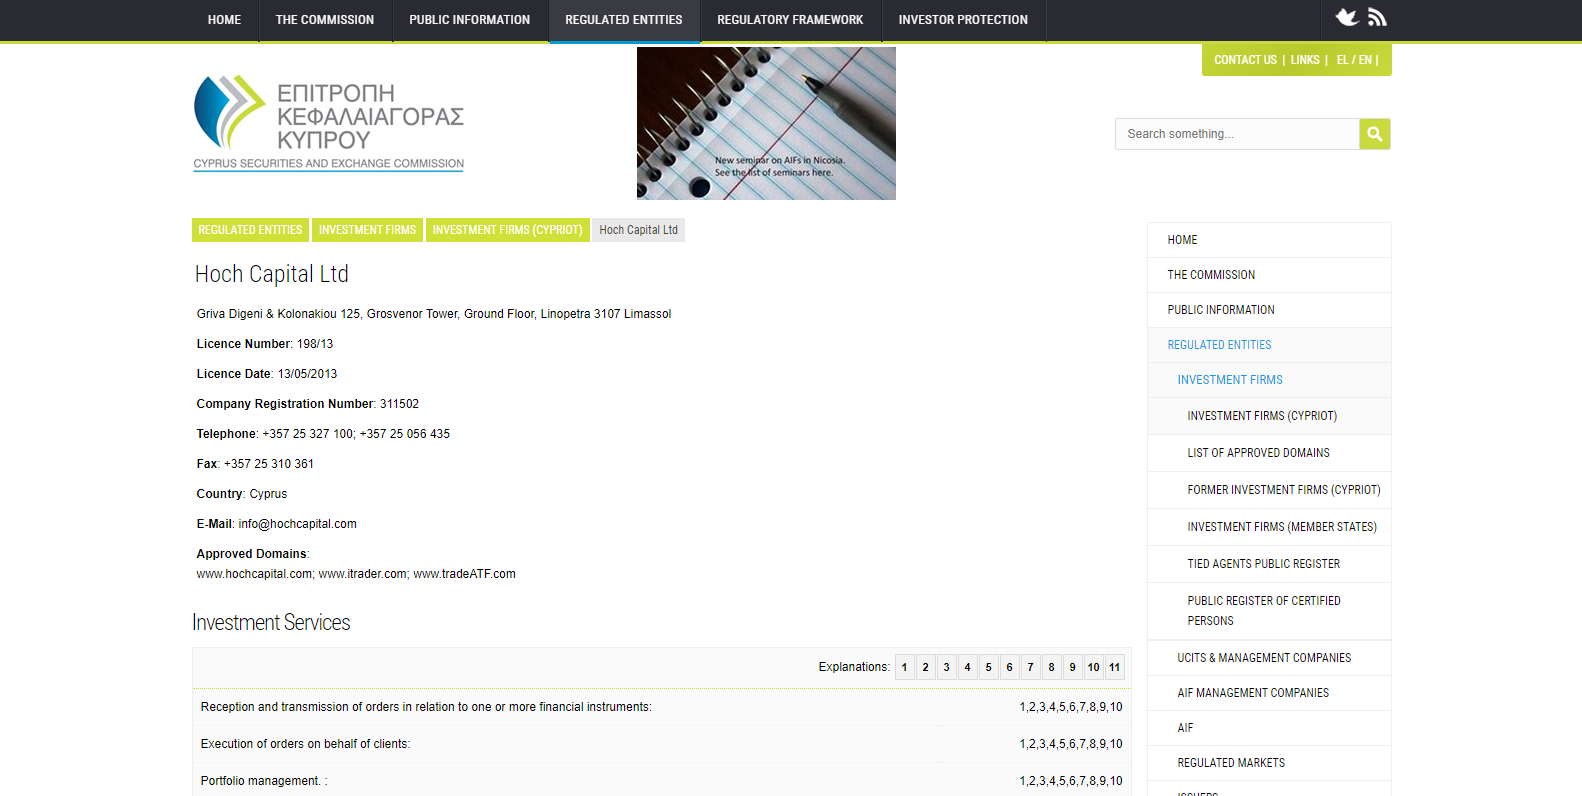Go to INVESTMENT FIRMS (CYPRIOT) breadcrumb
Image resolution: width=1582 pixels, height=796 pixels.
pyautogui.click(x=507, y=230)
